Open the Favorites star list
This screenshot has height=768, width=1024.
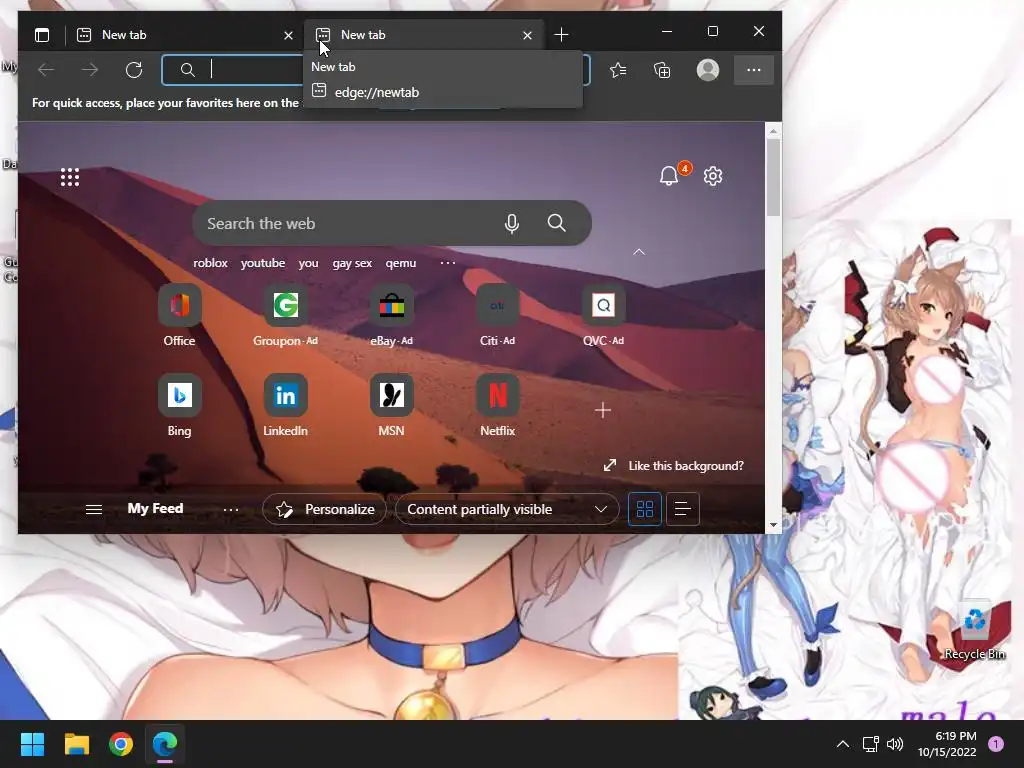tap(618, 70)
